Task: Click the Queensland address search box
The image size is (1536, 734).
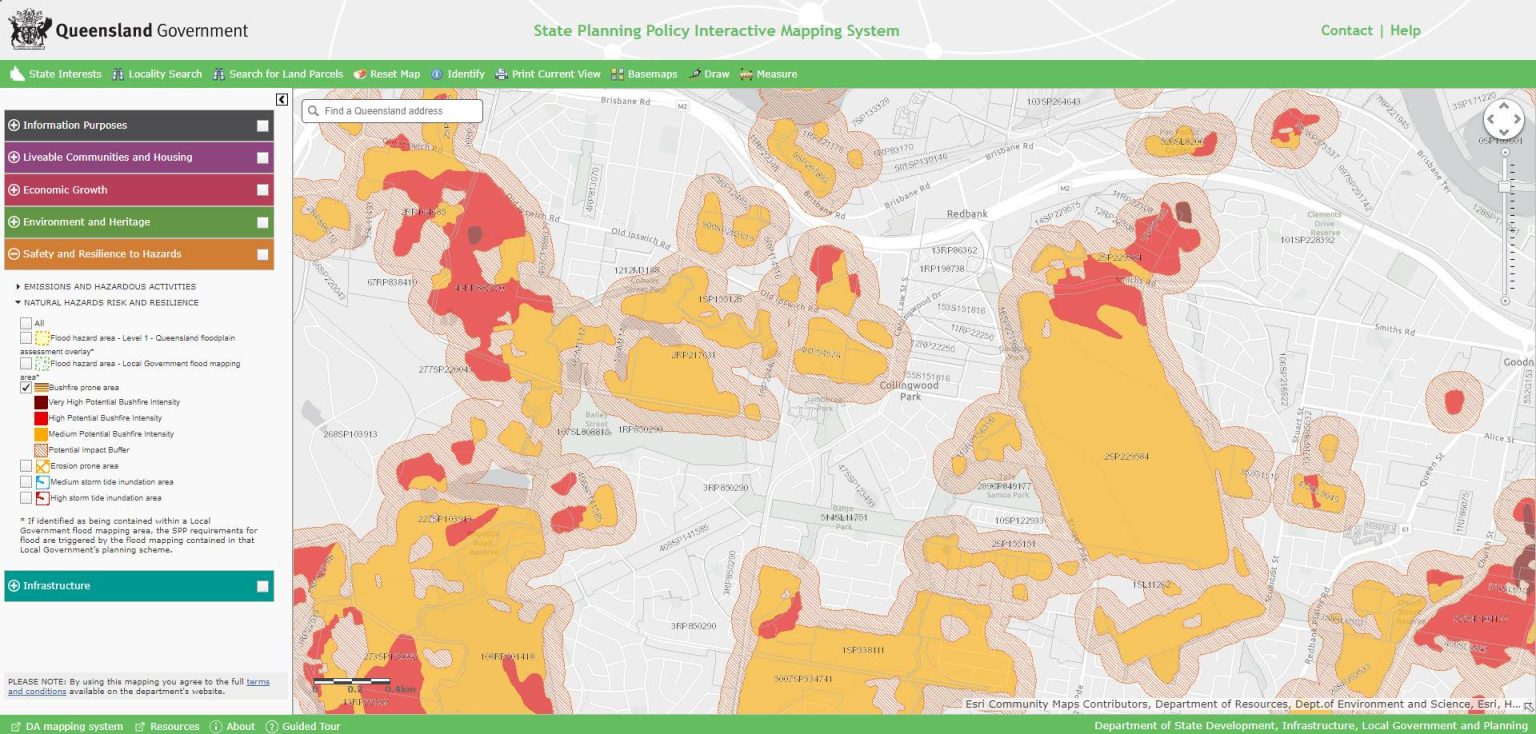Action: point(390,110)
